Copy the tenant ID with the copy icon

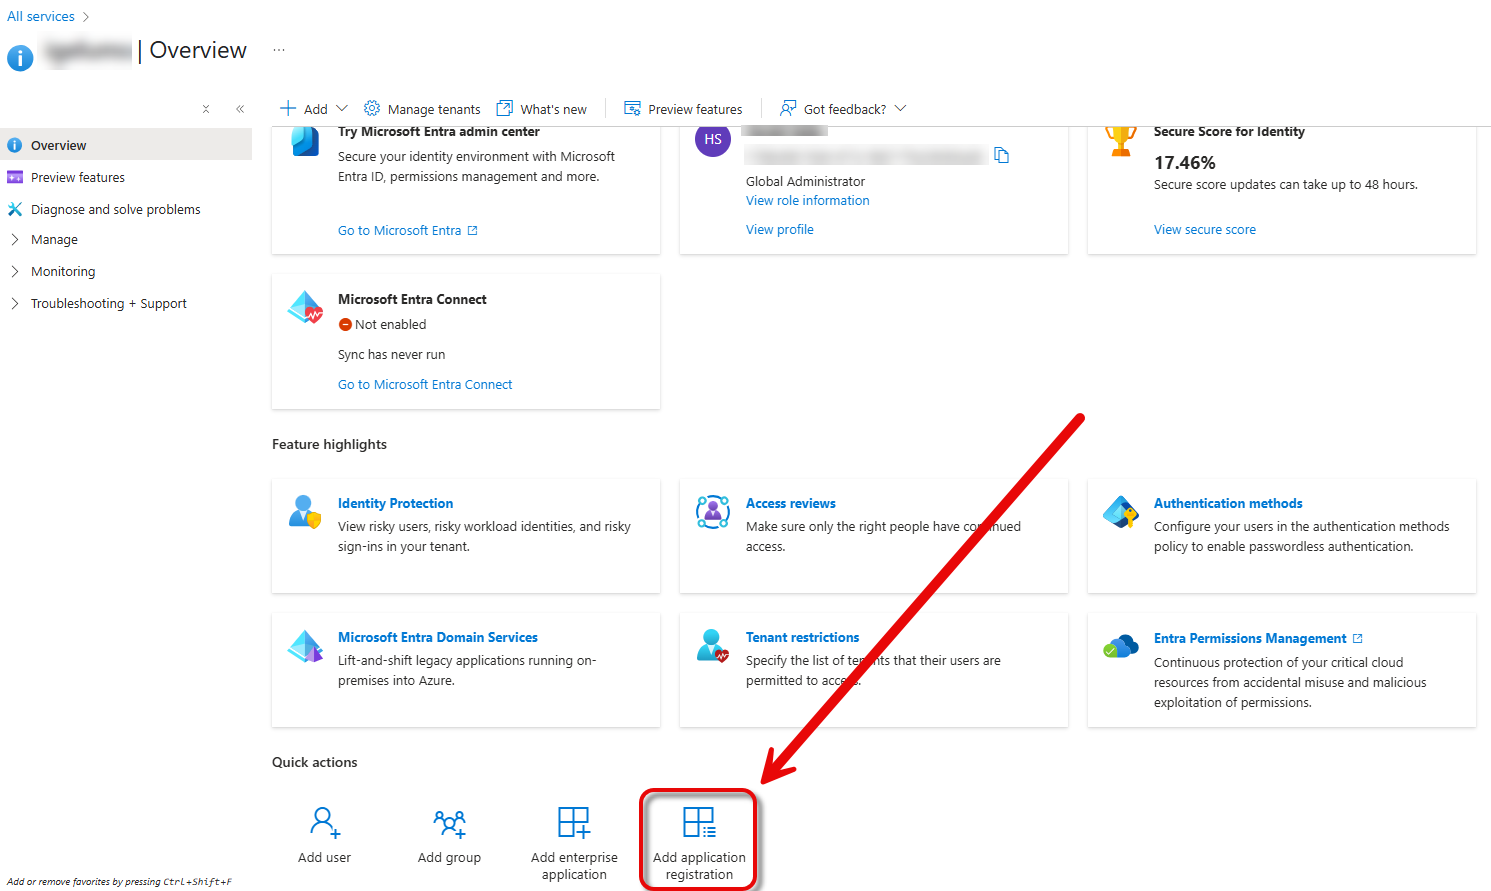[1001, 155]
